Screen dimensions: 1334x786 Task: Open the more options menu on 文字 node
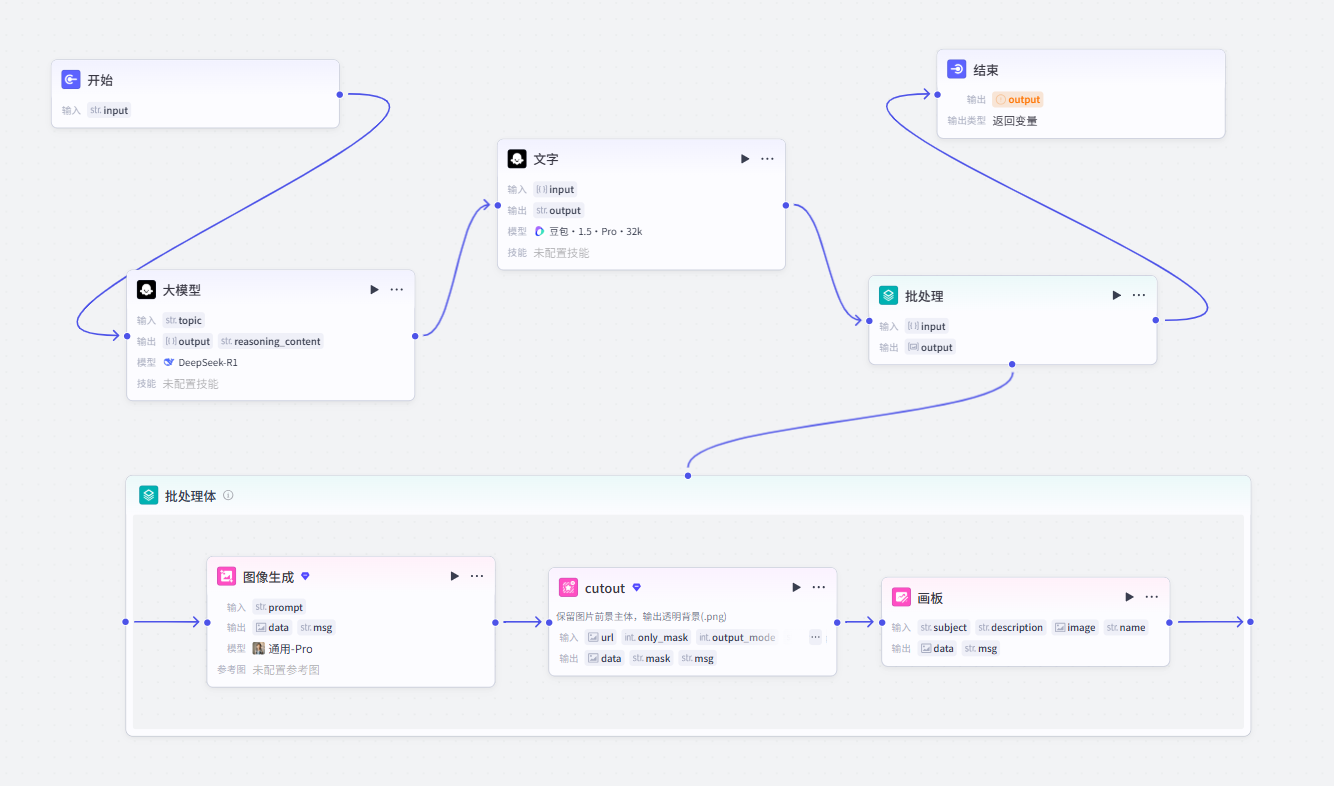click(x=767, y=159)
